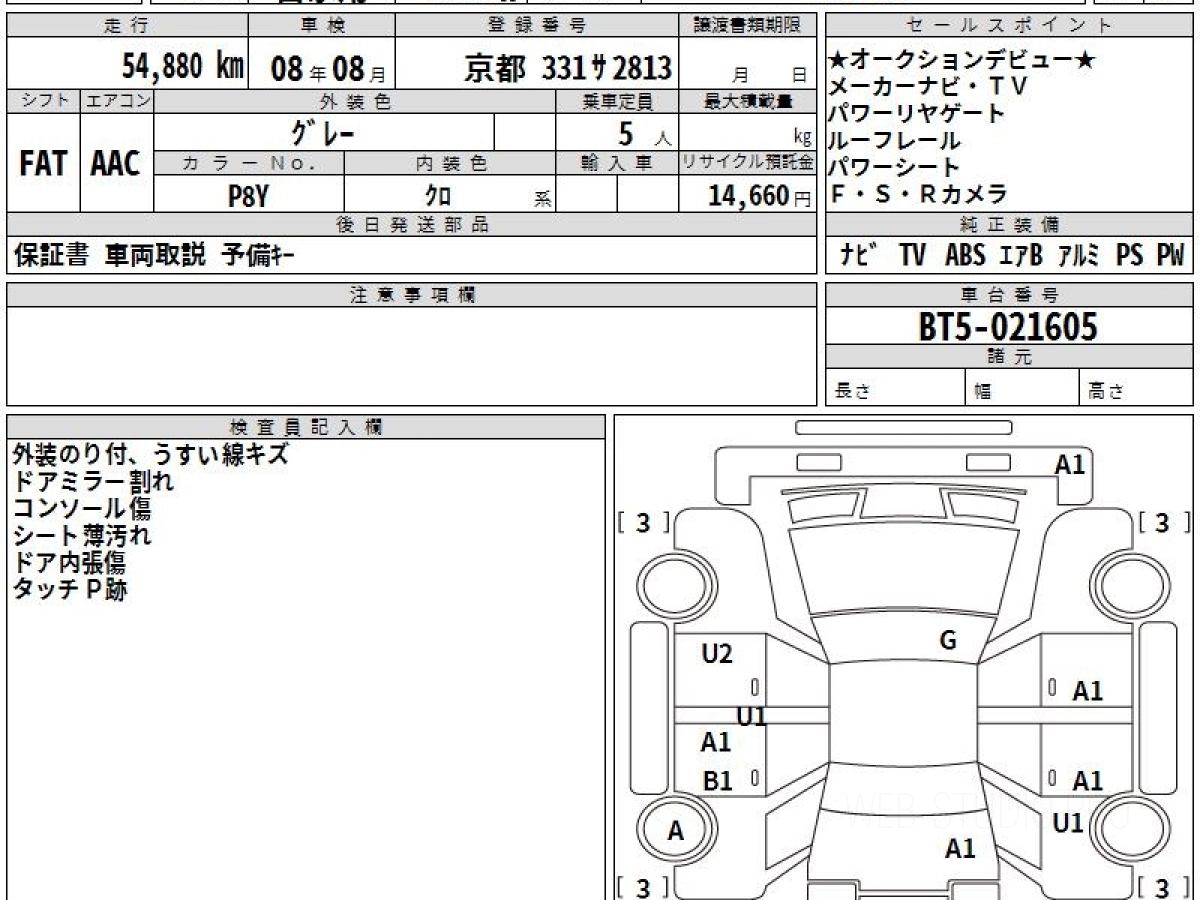Select the PW equipment entry
1200x900 pixels.
(x=1171, y=256)
